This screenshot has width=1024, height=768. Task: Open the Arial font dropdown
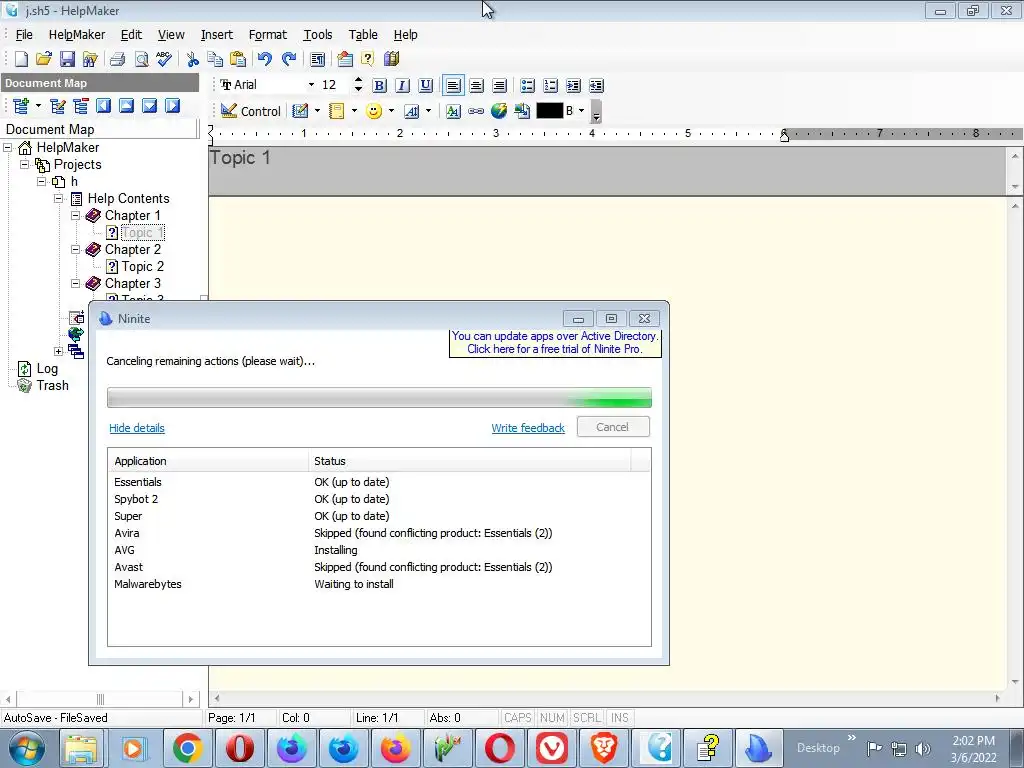312,85
